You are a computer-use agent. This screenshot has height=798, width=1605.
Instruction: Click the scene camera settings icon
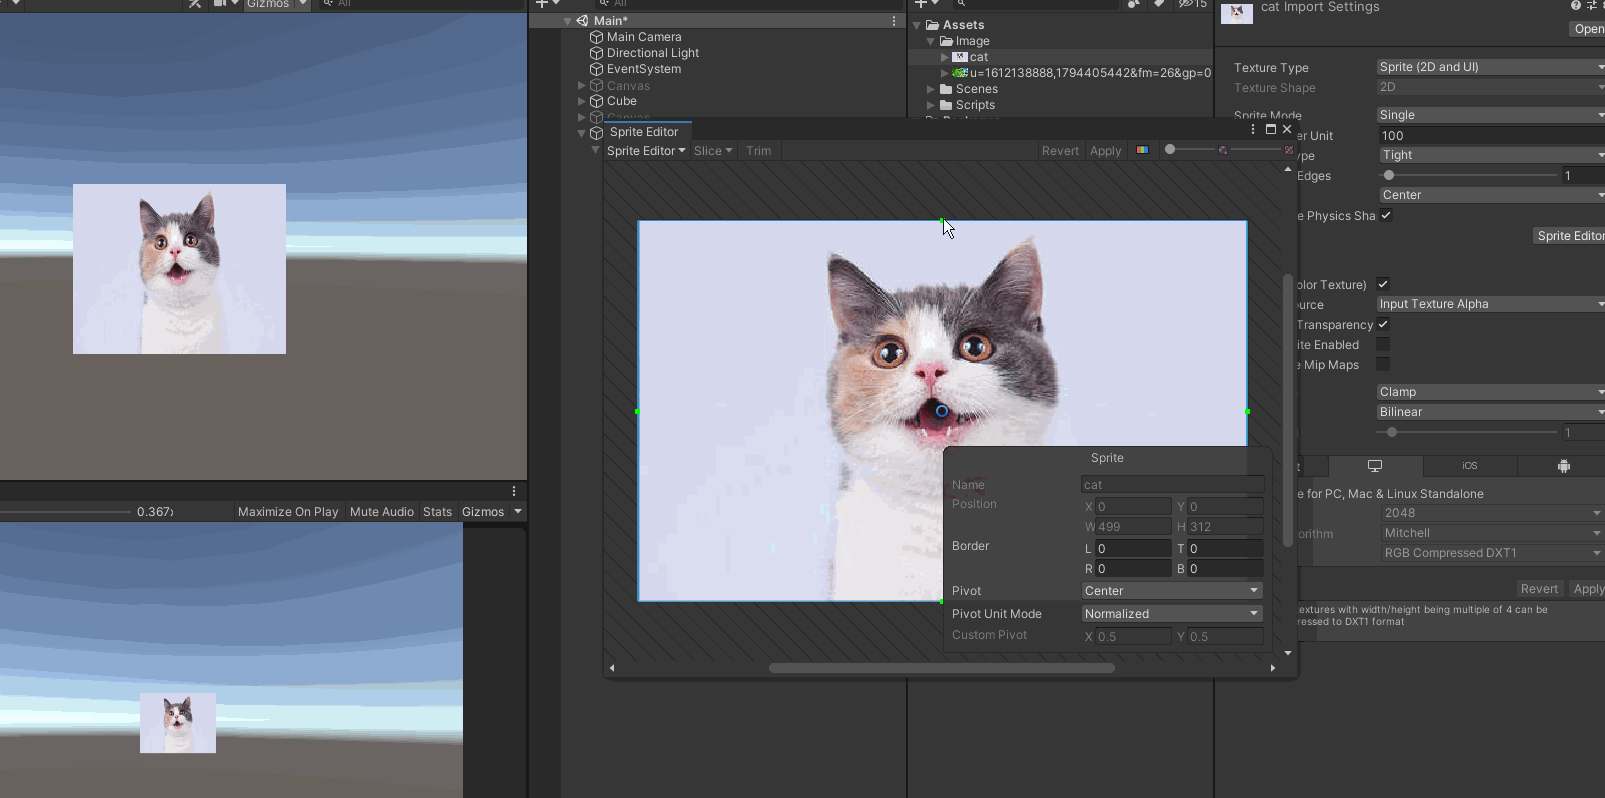220,4
